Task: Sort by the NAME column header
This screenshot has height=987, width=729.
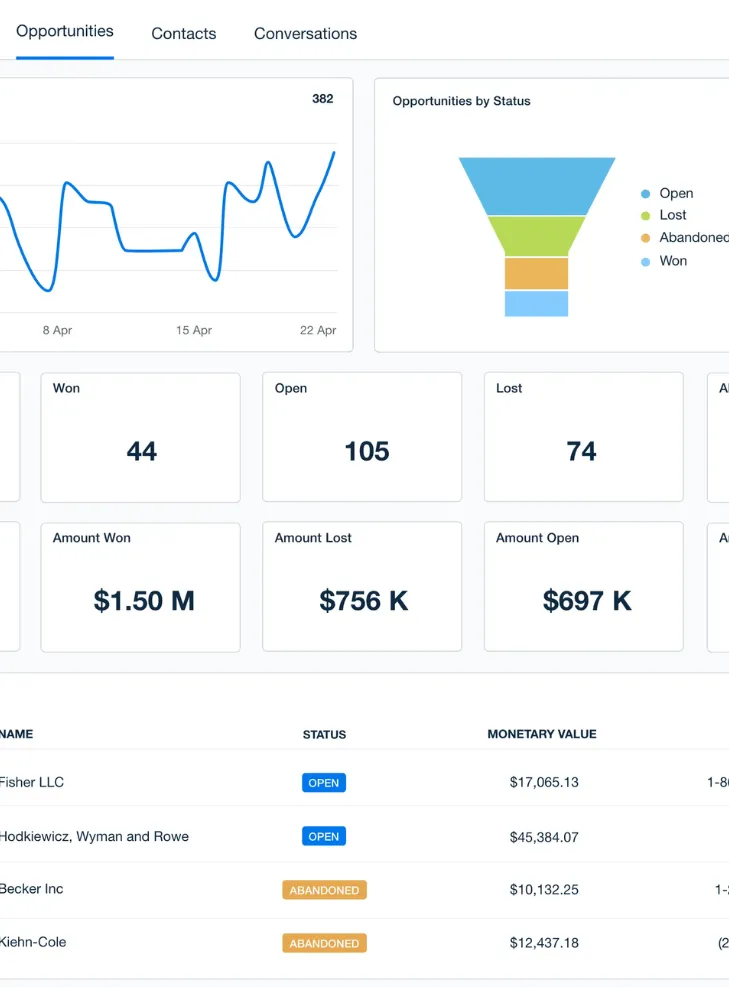Action: click(16, 734)
